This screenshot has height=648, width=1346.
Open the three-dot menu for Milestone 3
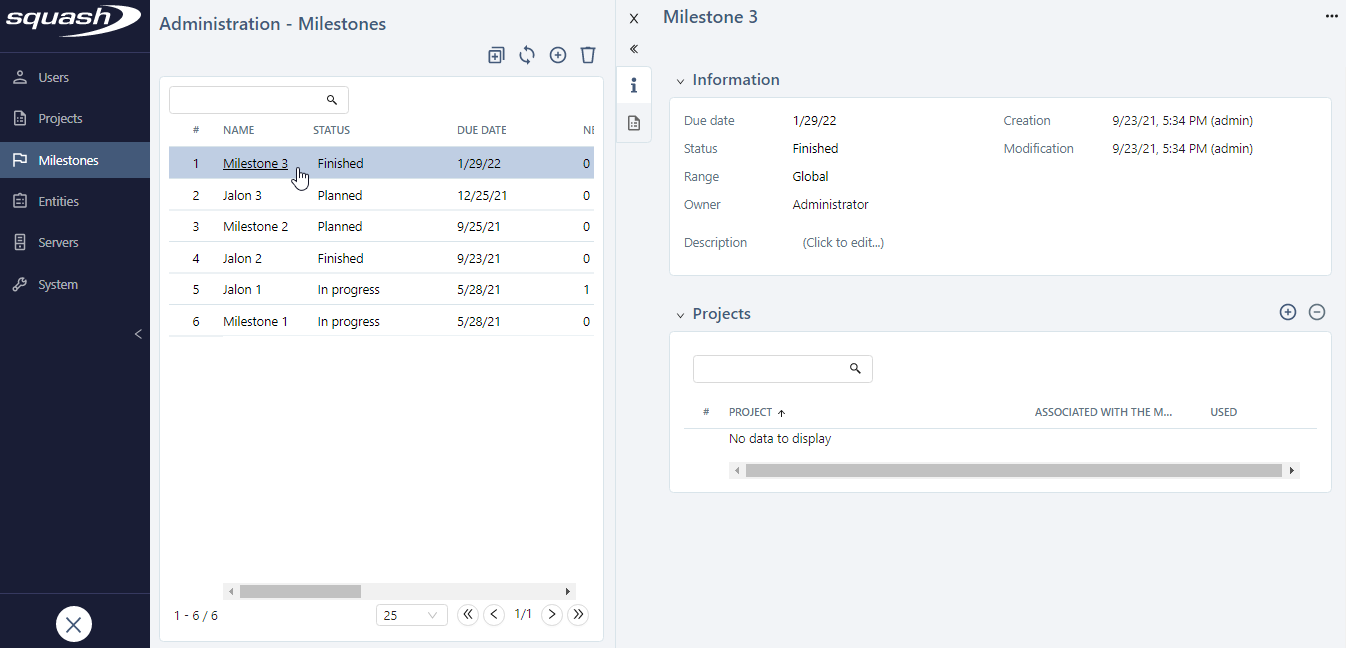coord(1331,16)
